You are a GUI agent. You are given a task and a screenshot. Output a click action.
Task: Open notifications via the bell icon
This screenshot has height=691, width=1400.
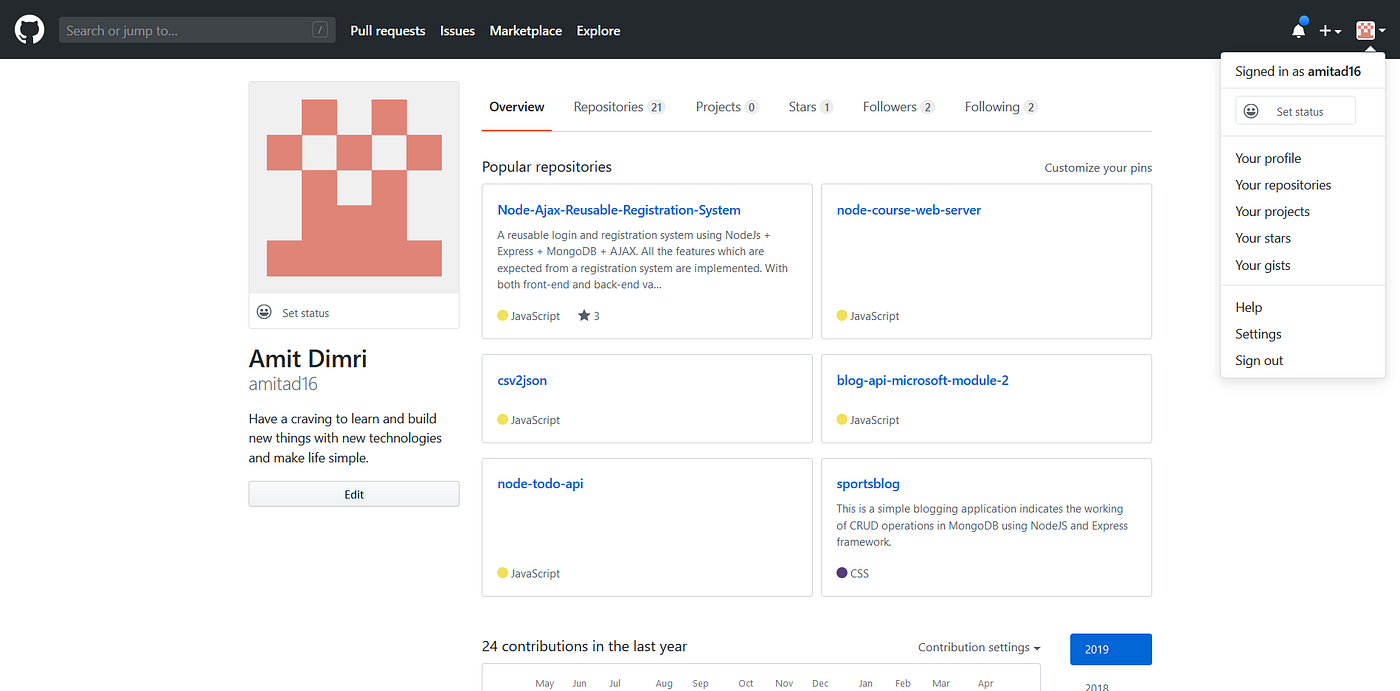[x=1298, y=30]
